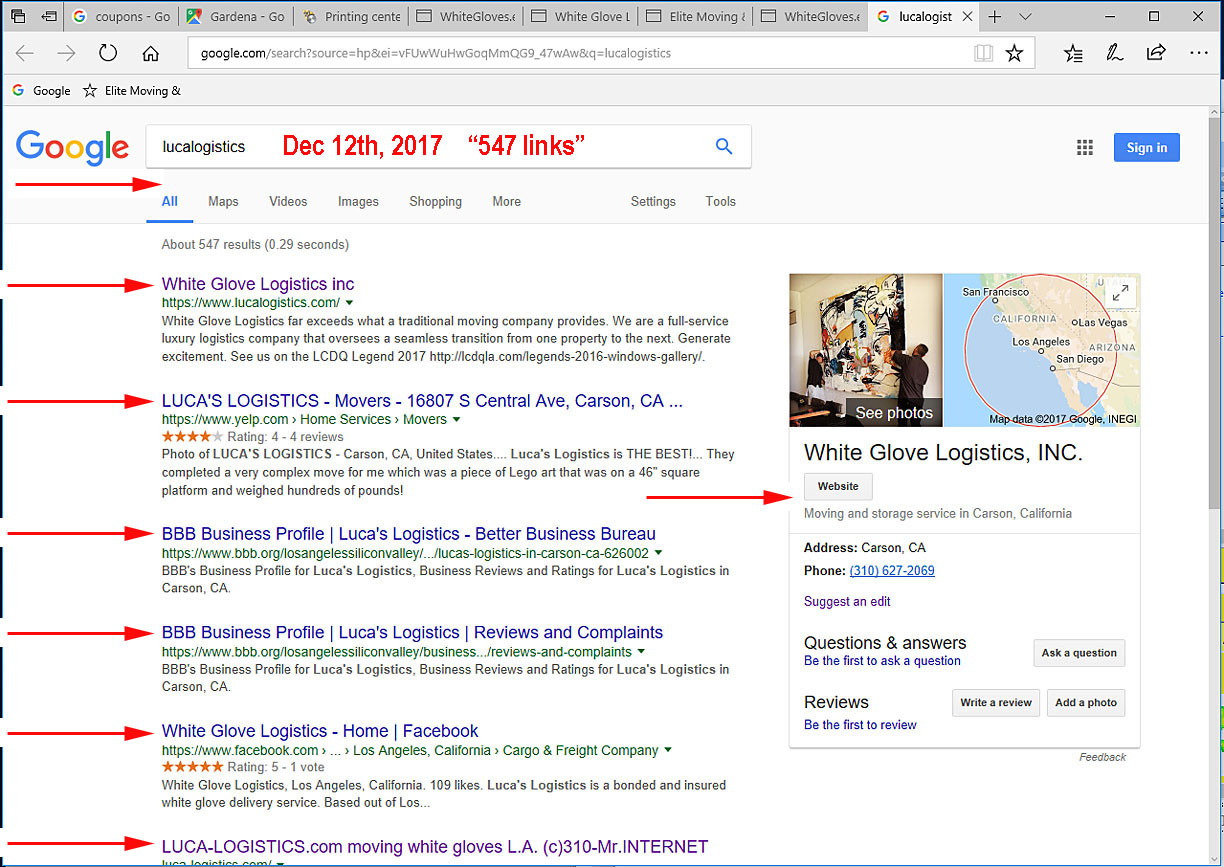Open White Glove Logistics inc result
Screen dimensions: 1224x867
coord(258,284)
